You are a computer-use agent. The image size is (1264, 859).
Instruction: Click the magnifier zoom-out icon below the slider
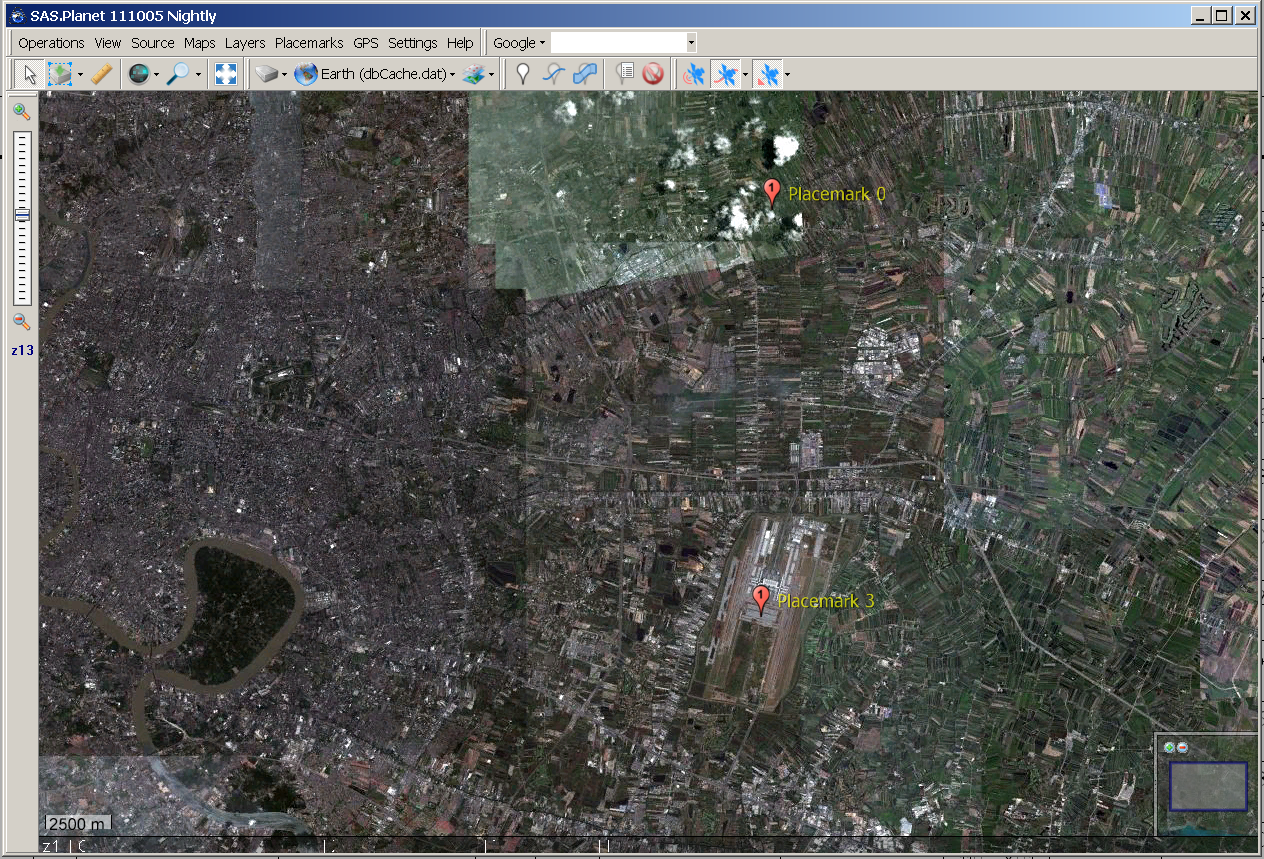click(21, 322)
